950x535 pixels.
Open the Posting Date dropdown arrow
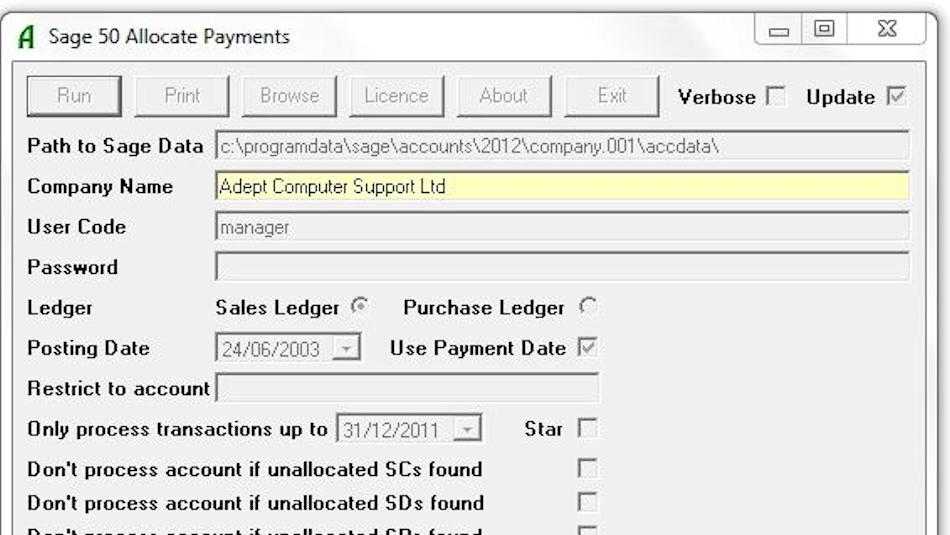point(346,348)
